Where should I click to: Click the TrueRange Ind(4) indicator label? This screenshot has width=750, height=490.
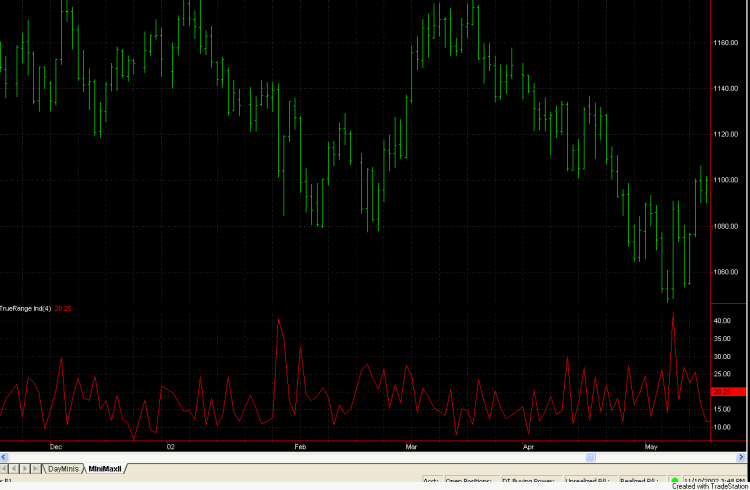(x=25, y=309)
